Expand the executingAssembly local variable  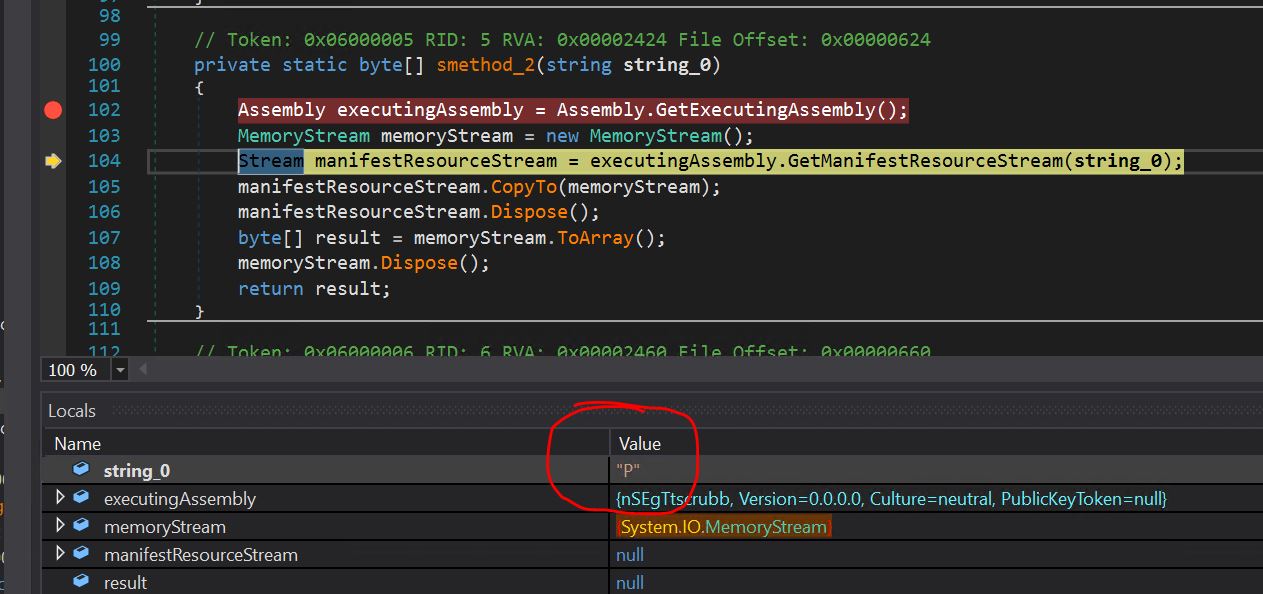[x=60, y=498]
